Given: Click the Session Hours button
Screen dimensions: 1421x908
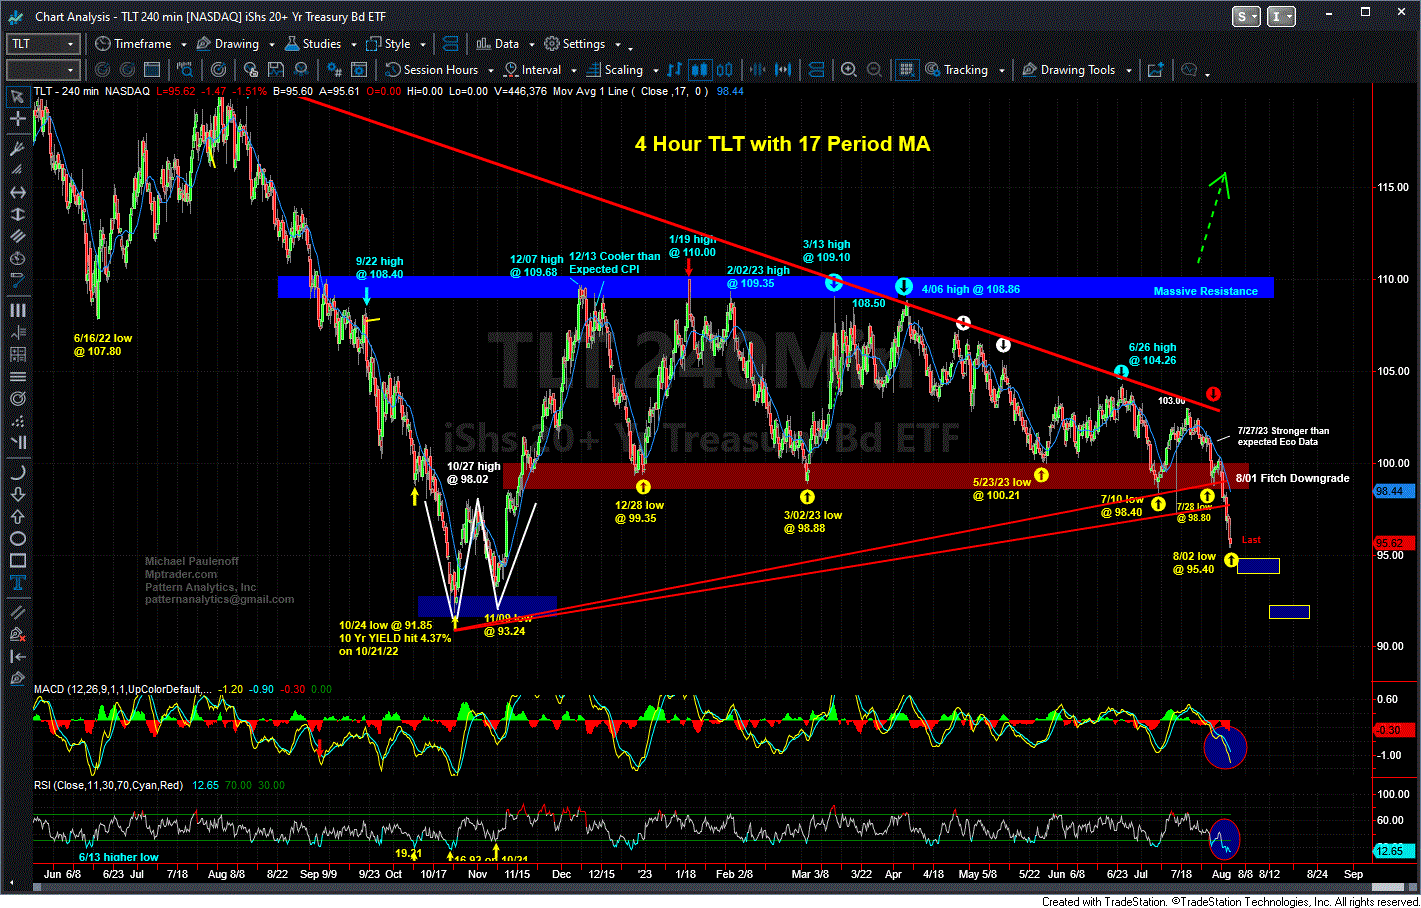Looking at the screenshot, I should (x=432, y=70).
